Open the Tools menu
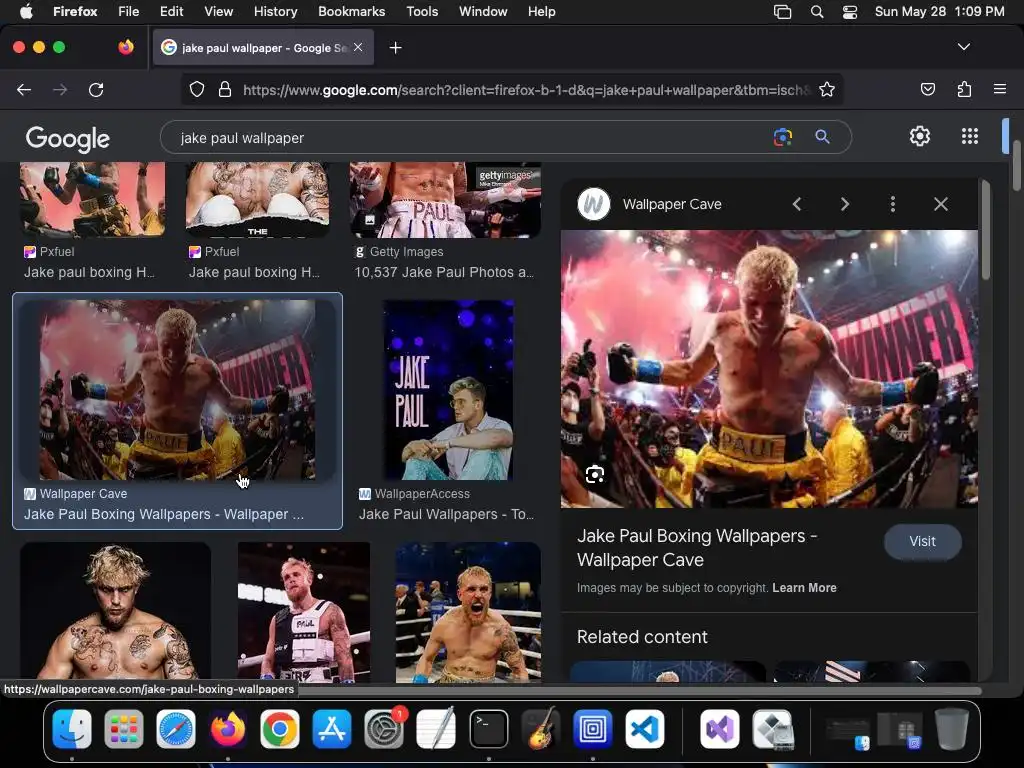 coord(422,11)
